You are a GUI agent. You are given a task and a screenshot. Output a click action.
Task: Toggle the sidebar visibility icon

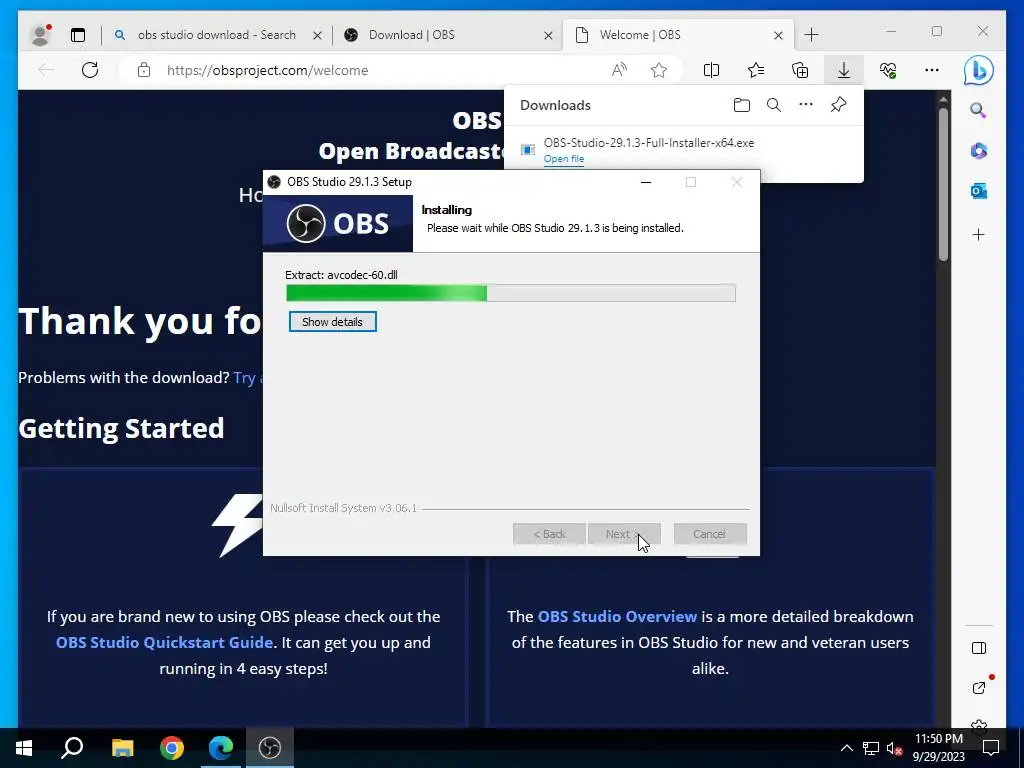tap(978, 648)
